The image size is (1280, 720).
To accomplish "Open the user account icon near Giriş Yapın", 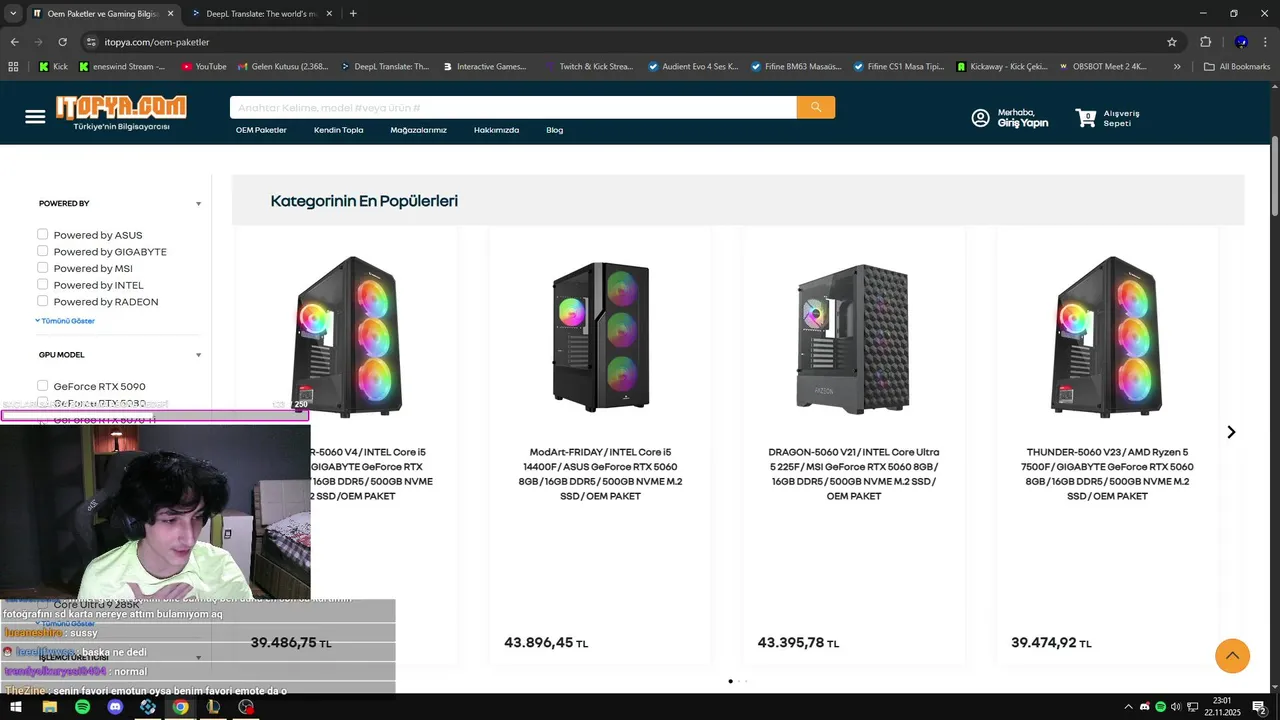I will [981, 118].
